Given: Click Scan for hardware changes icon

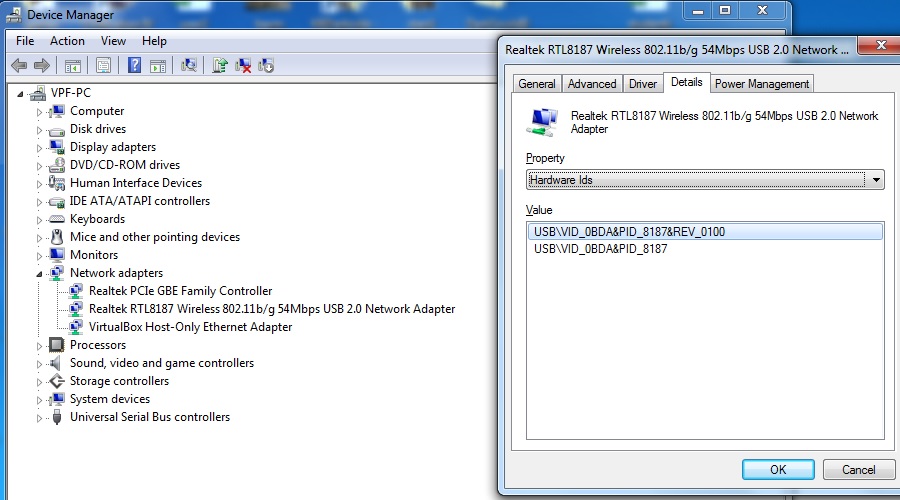Looking at the screenshot, I should coord(188,65).
